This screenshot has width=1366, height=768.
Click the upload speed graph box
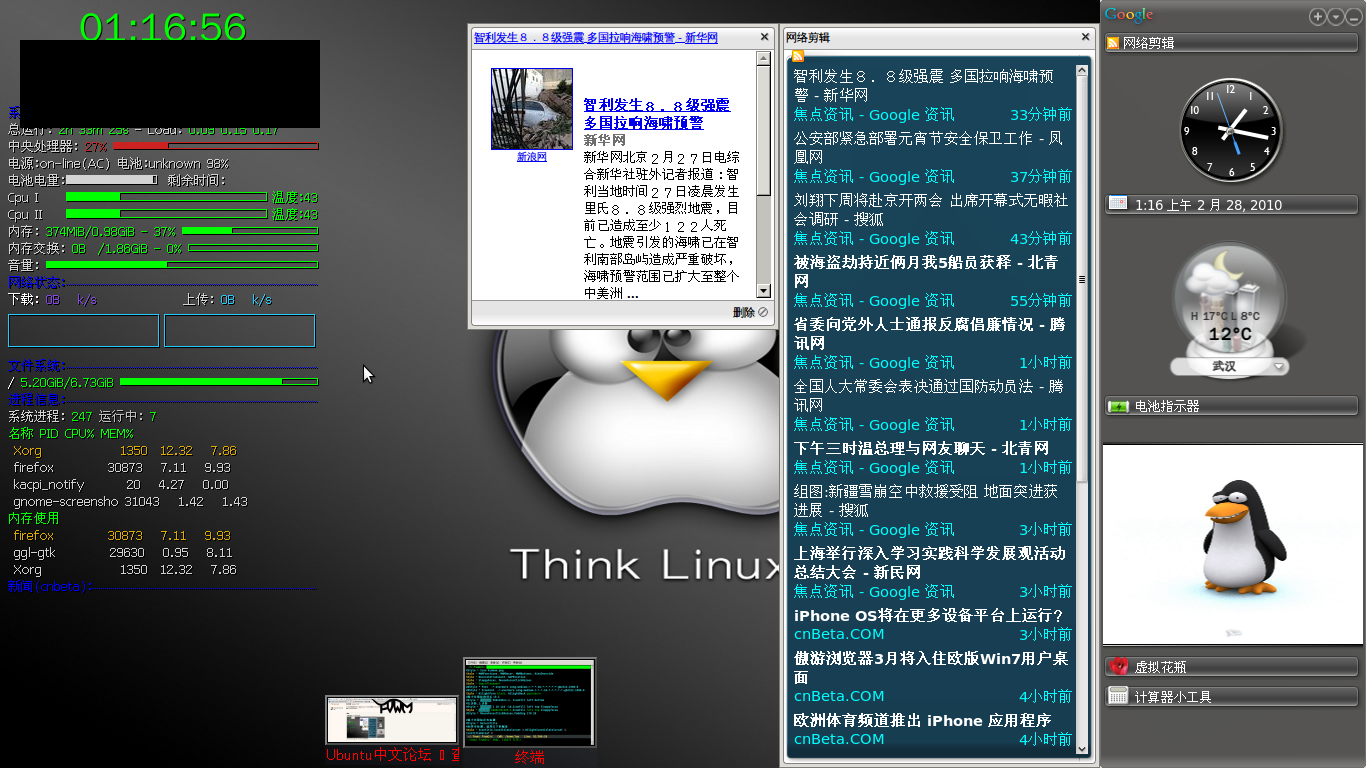pyautogui.click(x=239, y=330)
